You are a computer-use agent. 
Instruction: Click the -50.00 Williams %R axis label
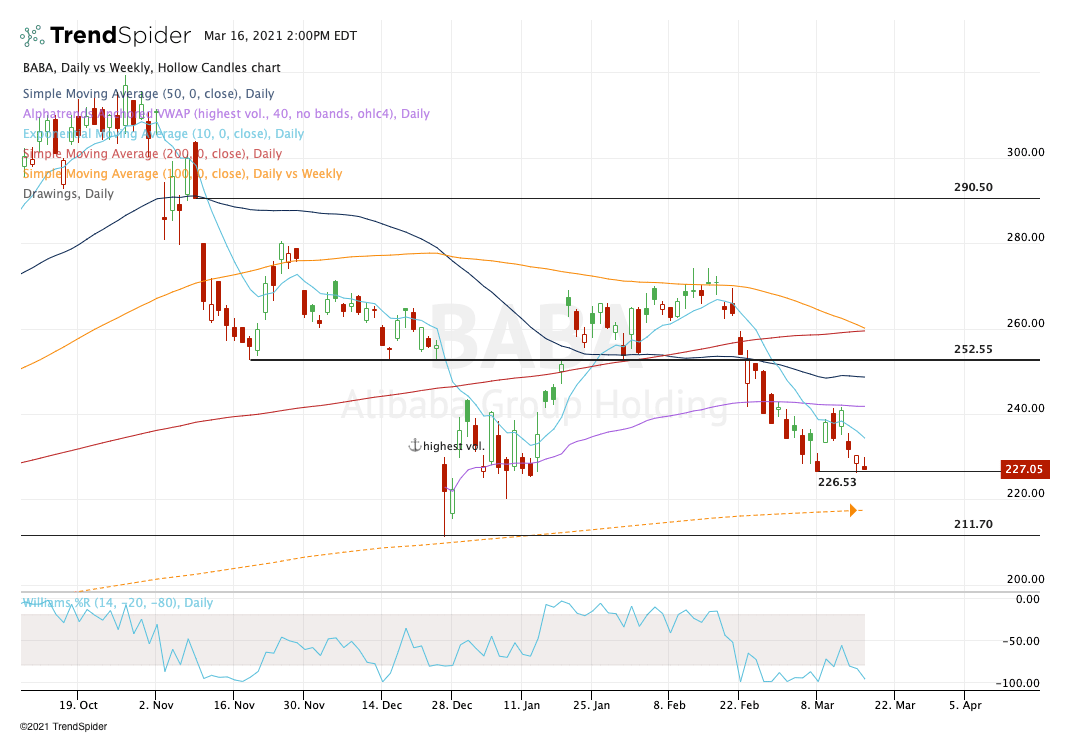pos(1022,642)
